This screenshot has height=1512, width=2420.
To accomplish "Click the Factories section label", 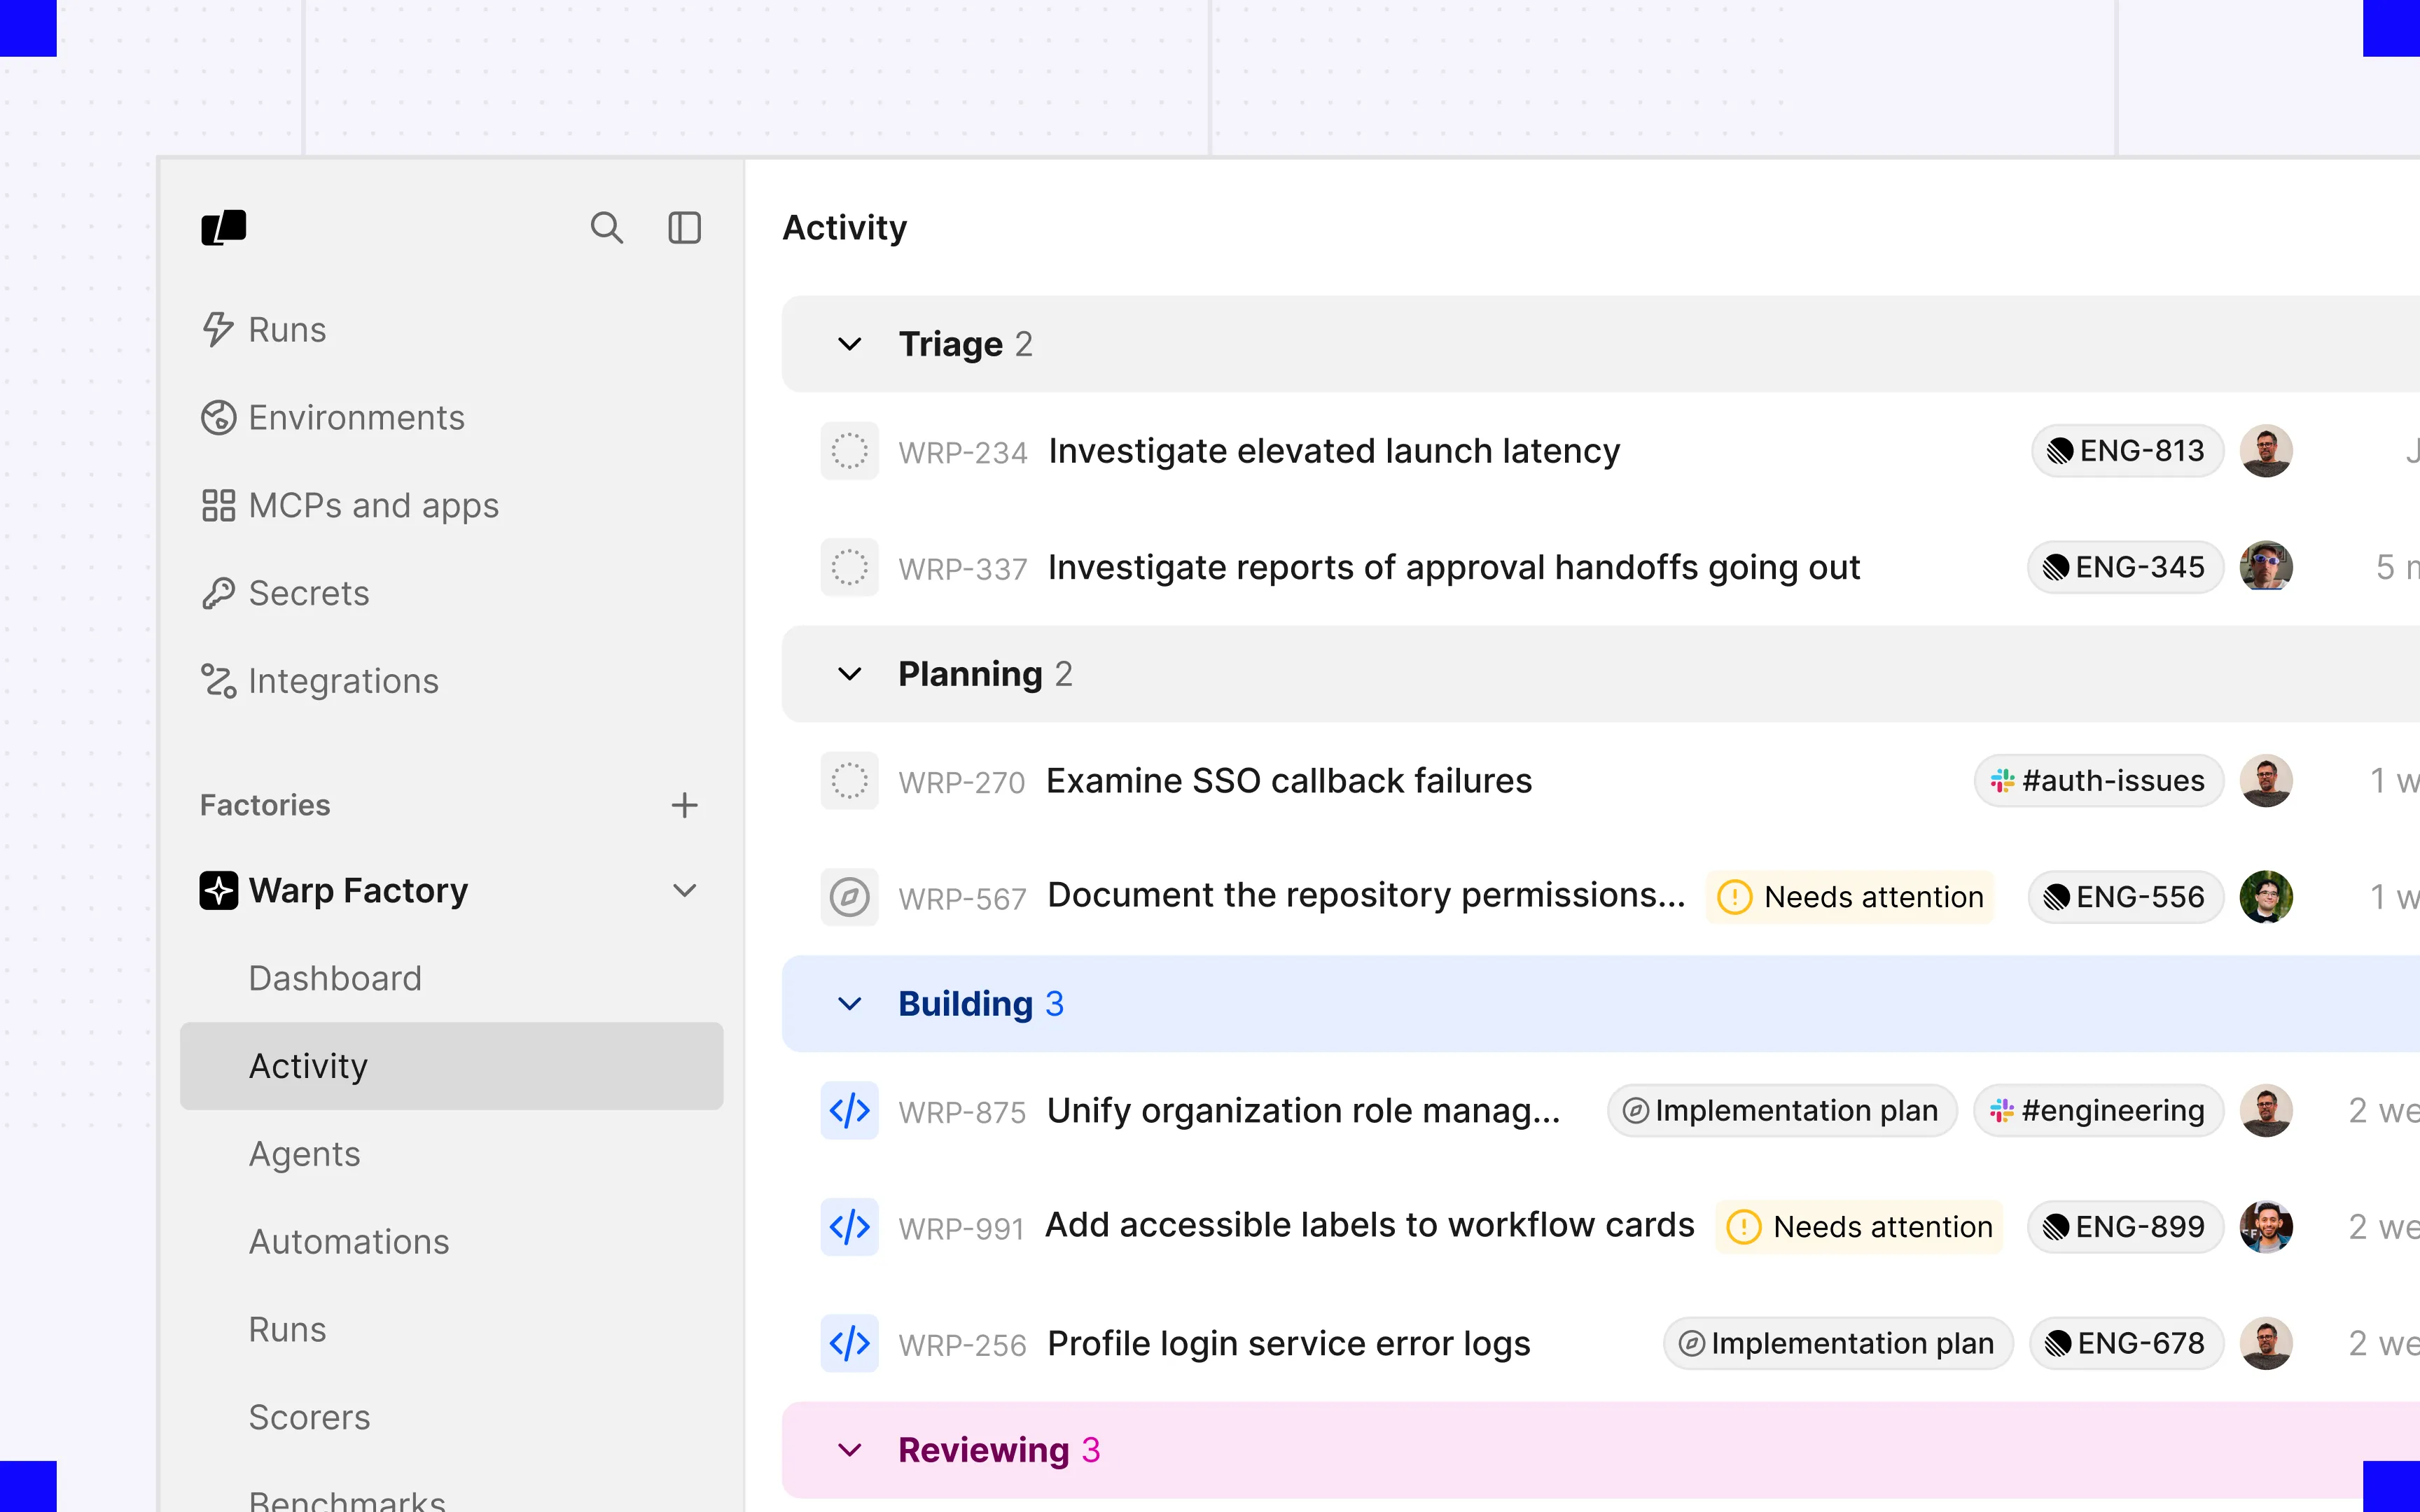I will pos(265,805).
